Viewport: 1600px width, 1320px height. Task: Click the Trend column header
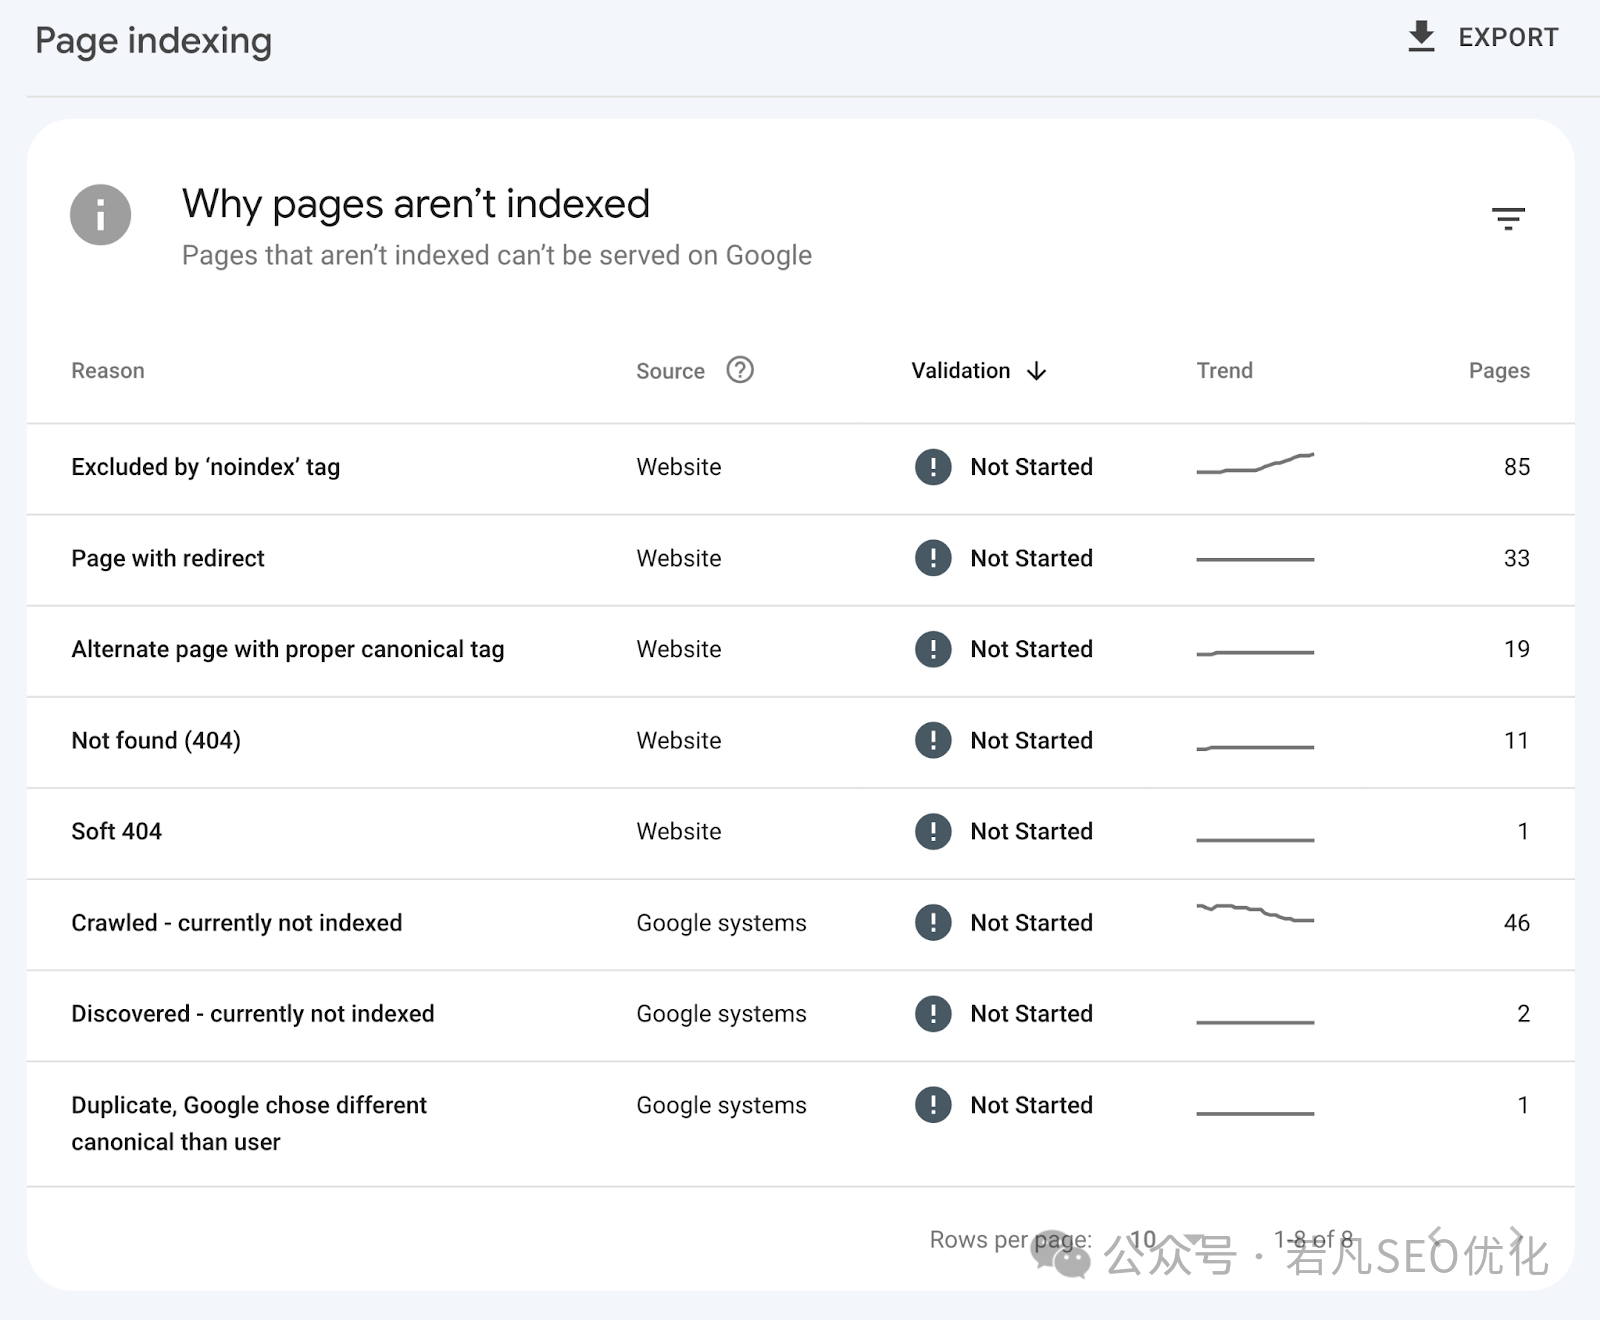point(1225,371)
